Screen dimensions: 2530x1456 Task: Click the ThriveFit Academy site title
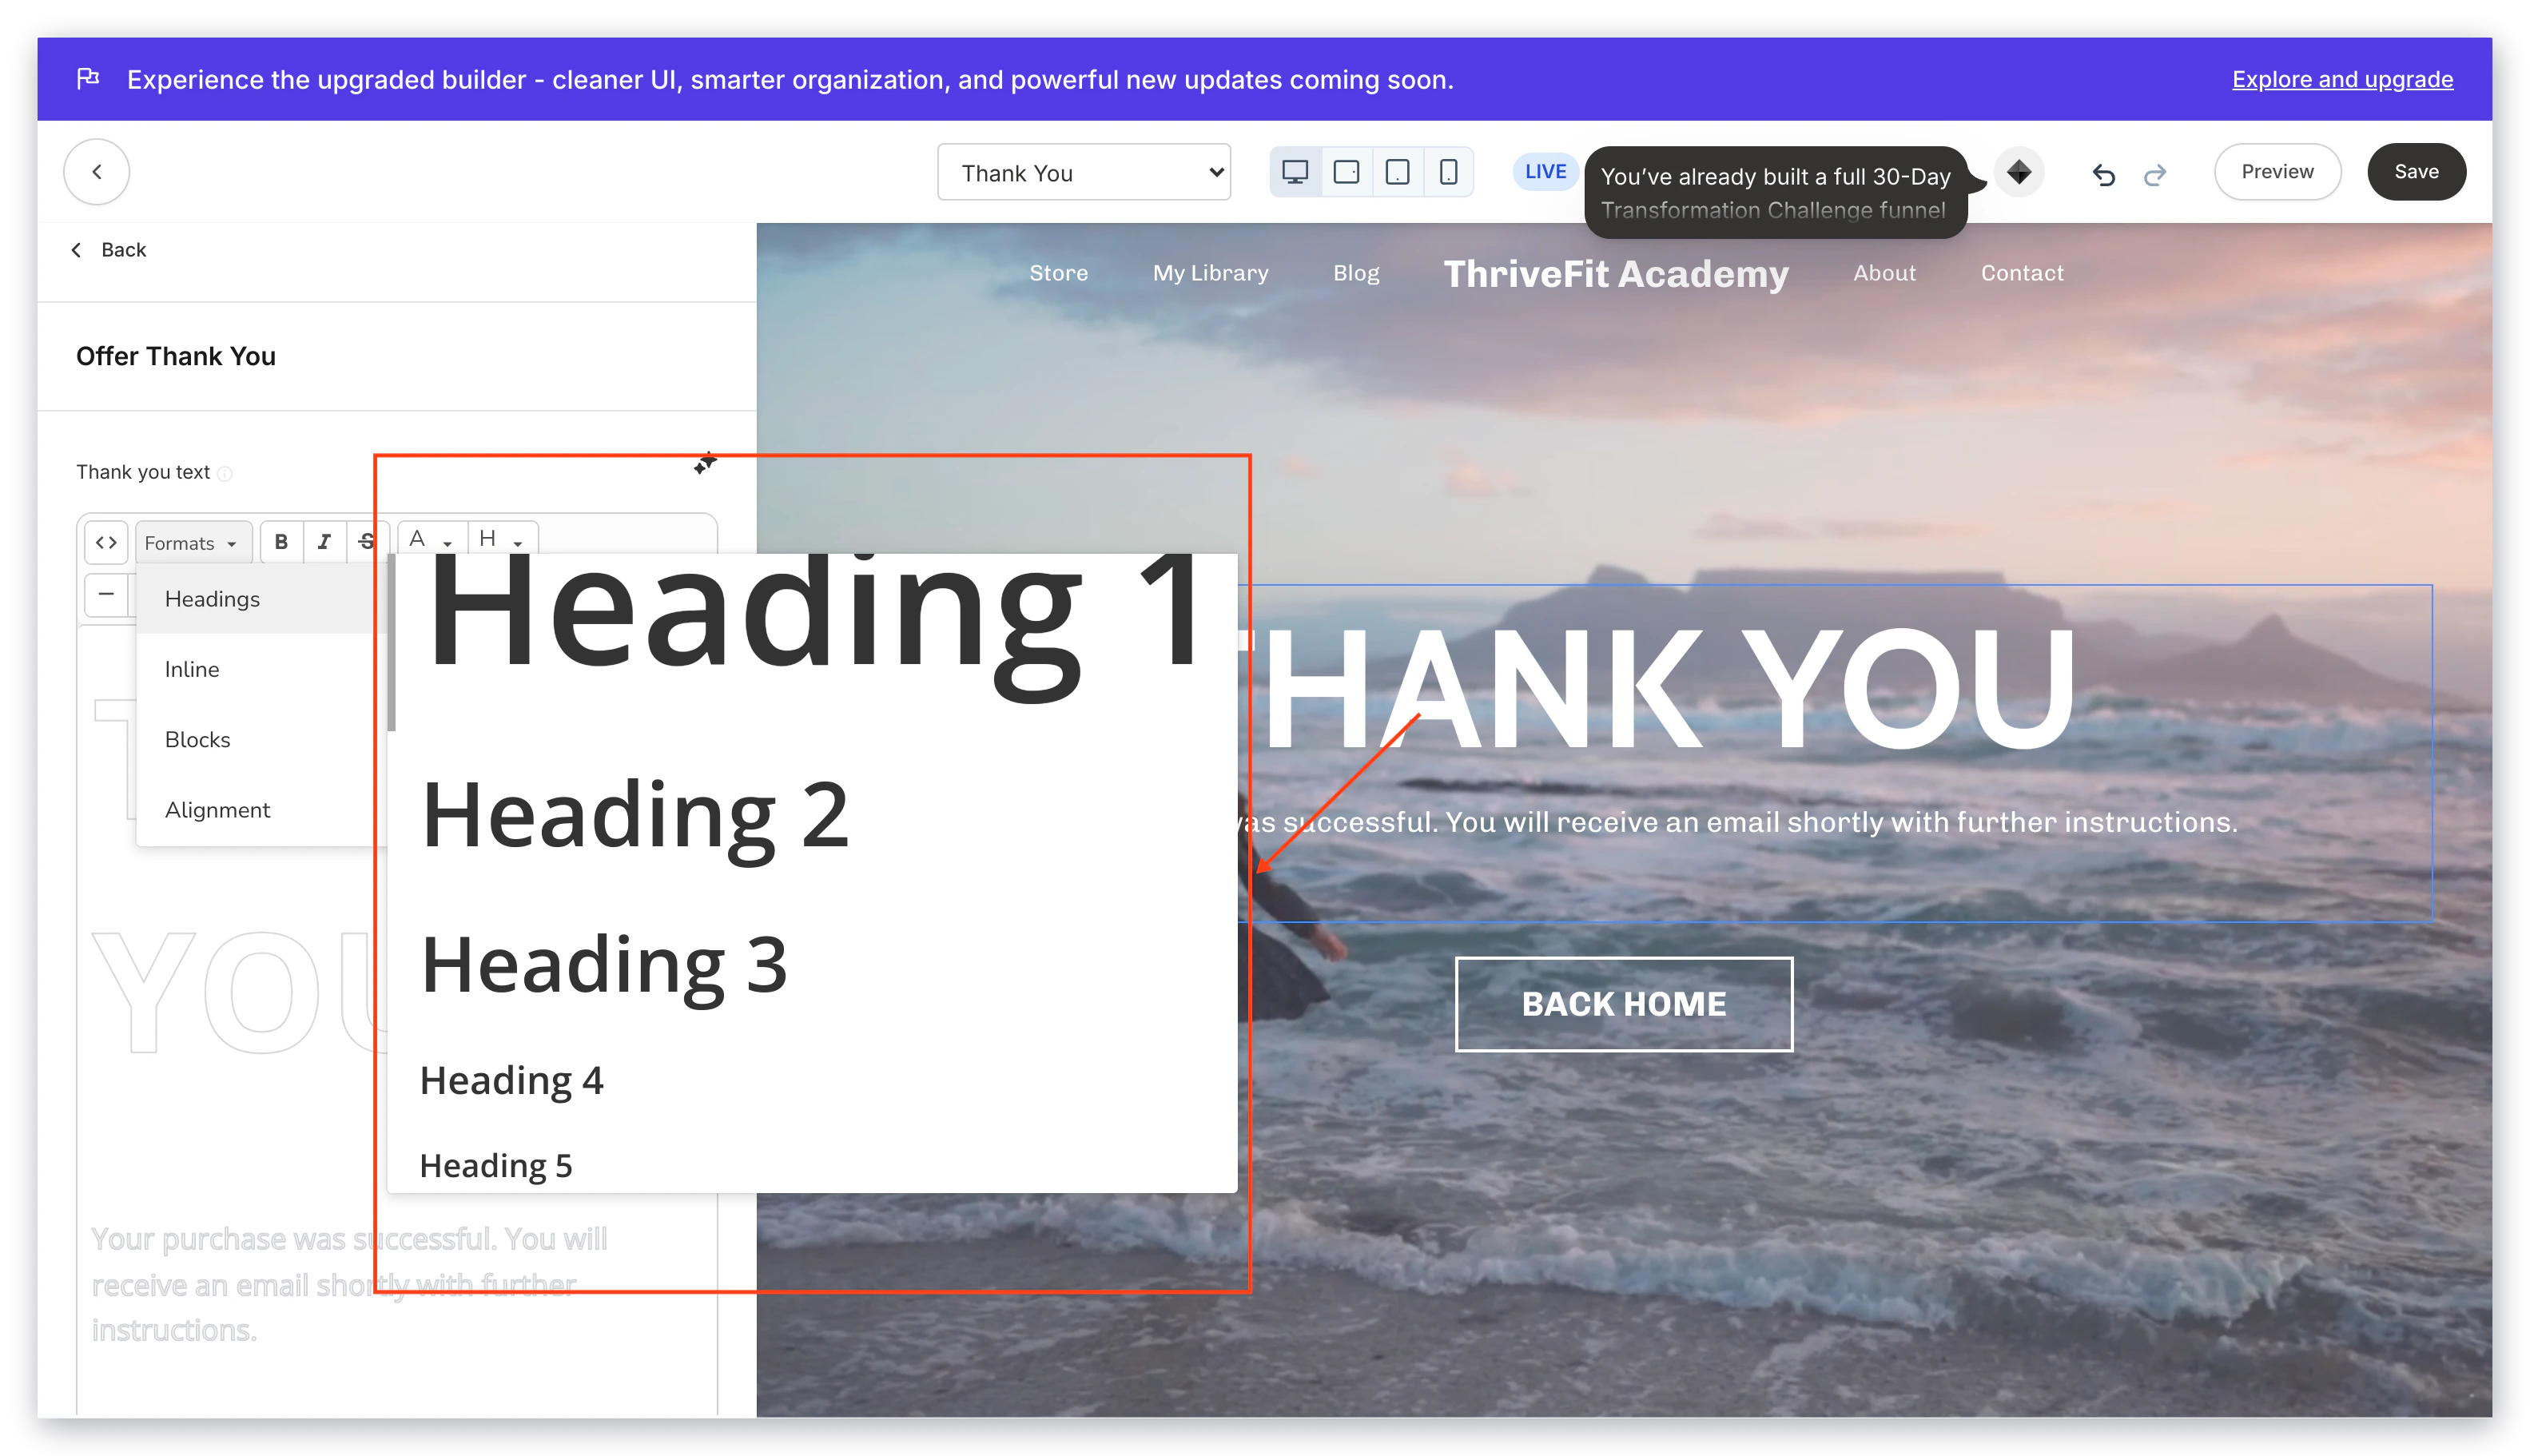[1615, 273]
